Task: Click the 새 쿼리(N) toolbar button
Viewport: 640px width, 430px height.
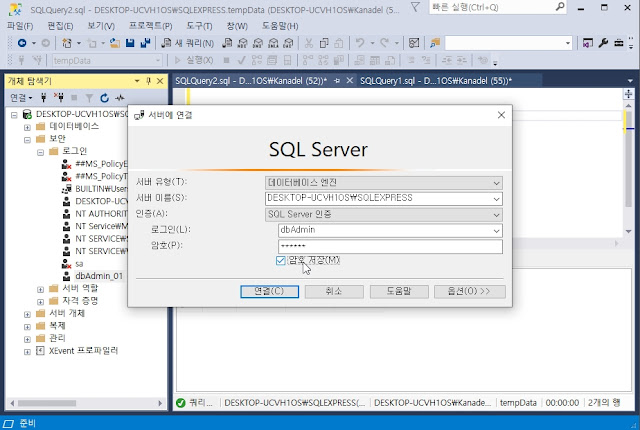Action: [x=187, y=43]
